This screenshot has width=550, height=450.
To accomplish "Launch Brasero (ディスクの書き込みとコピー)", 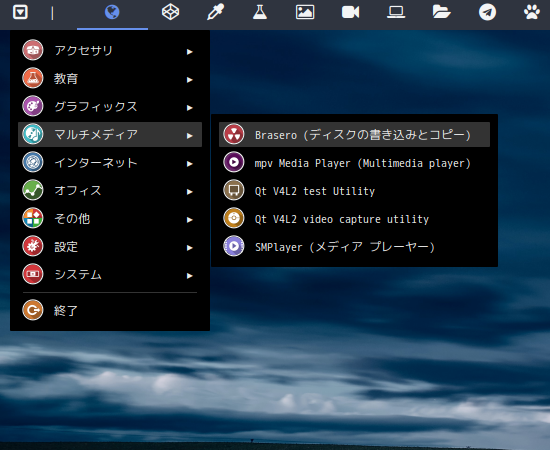I will [354, 134].
